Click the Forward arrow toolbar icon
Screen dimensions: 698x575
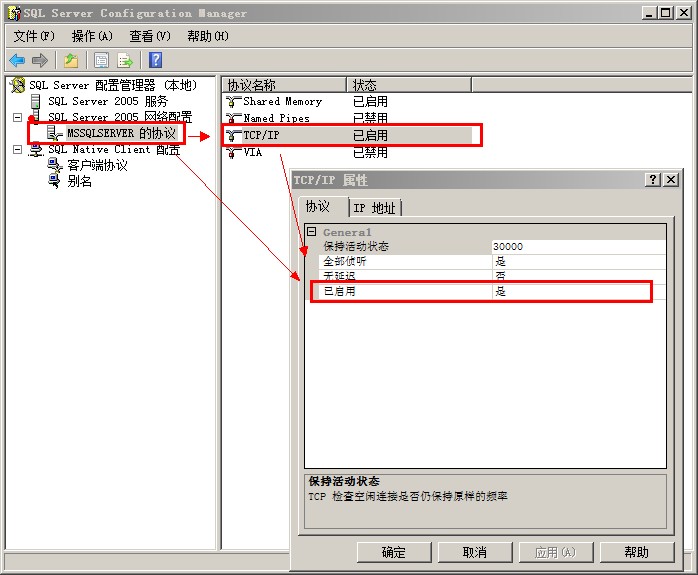point(40,60)
